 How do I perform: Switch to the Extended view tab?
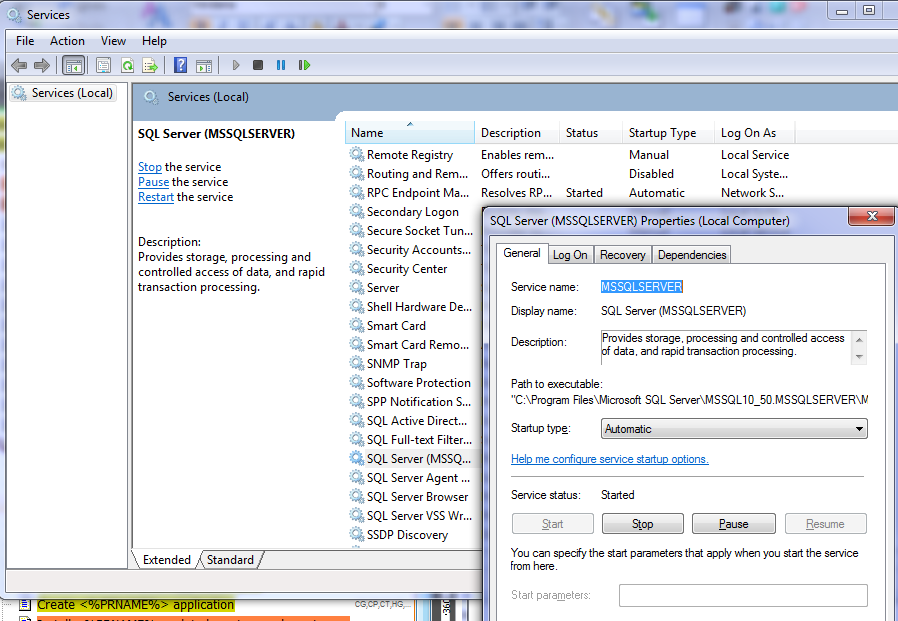coord(167,560)
